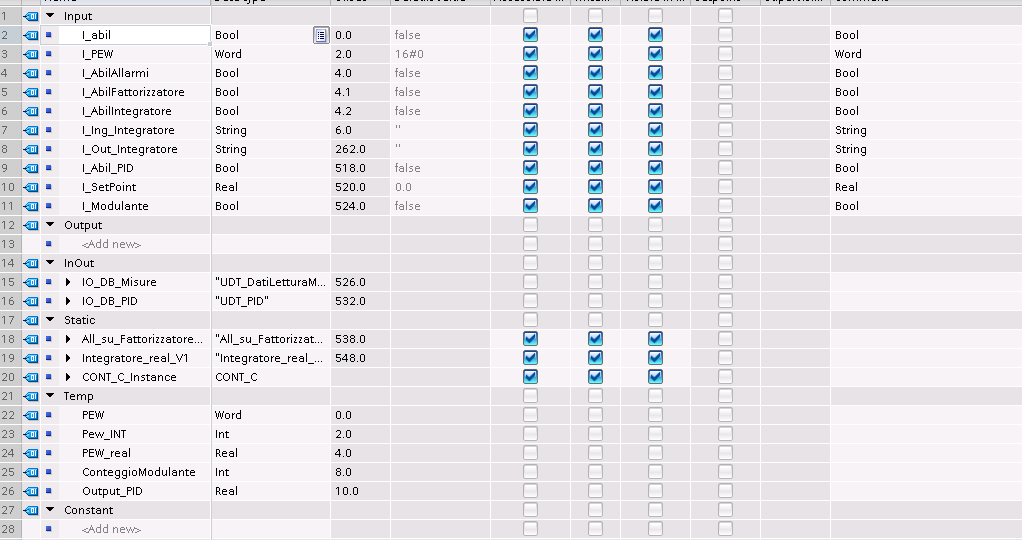This screenshot has width=1022, height=540.
Task: Toggle second-column checkbox for I_Modulante
Action: pos(595,206)
